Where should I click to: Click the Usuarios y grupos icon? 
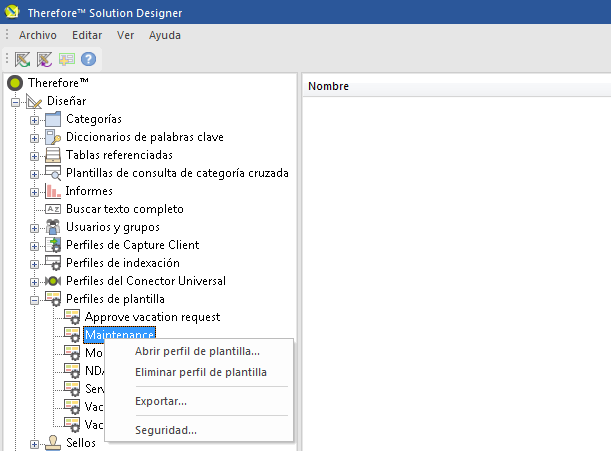tap(53, 227)
